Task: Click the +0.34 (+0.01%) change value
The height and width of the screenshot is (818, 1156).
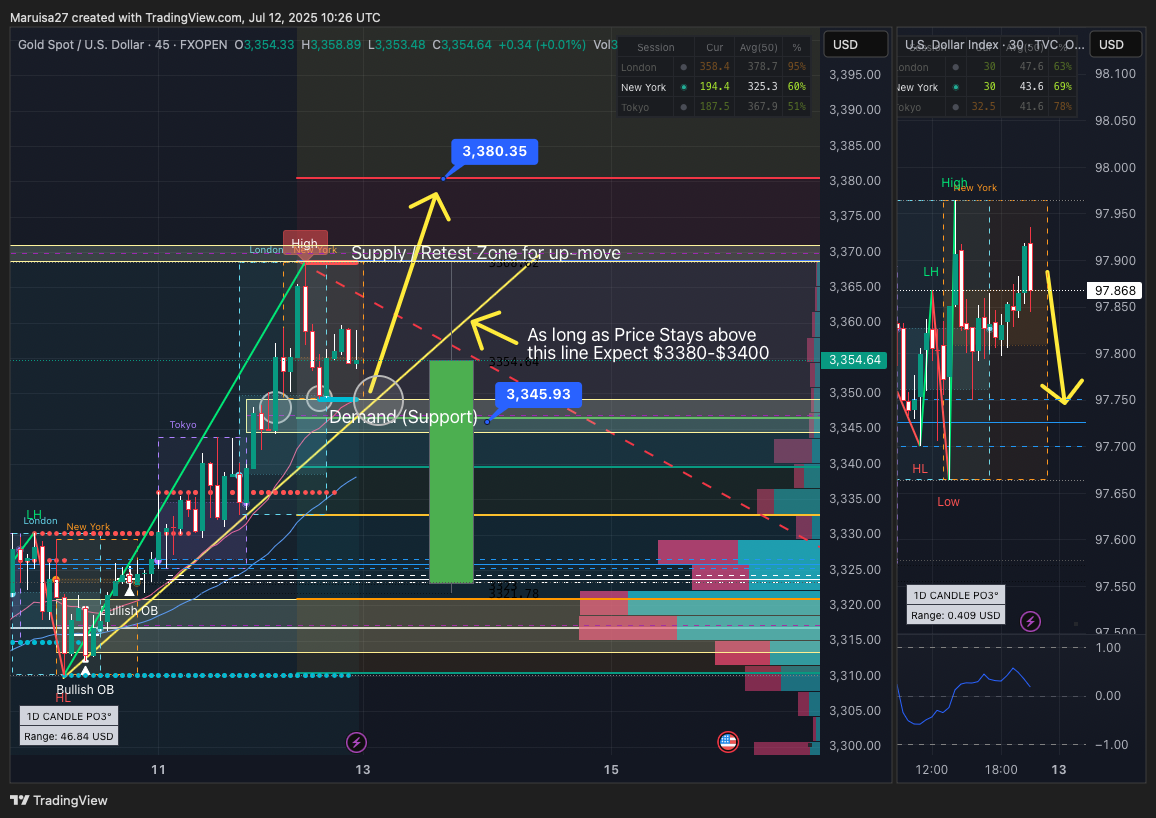Action: [x=542, y=45]
